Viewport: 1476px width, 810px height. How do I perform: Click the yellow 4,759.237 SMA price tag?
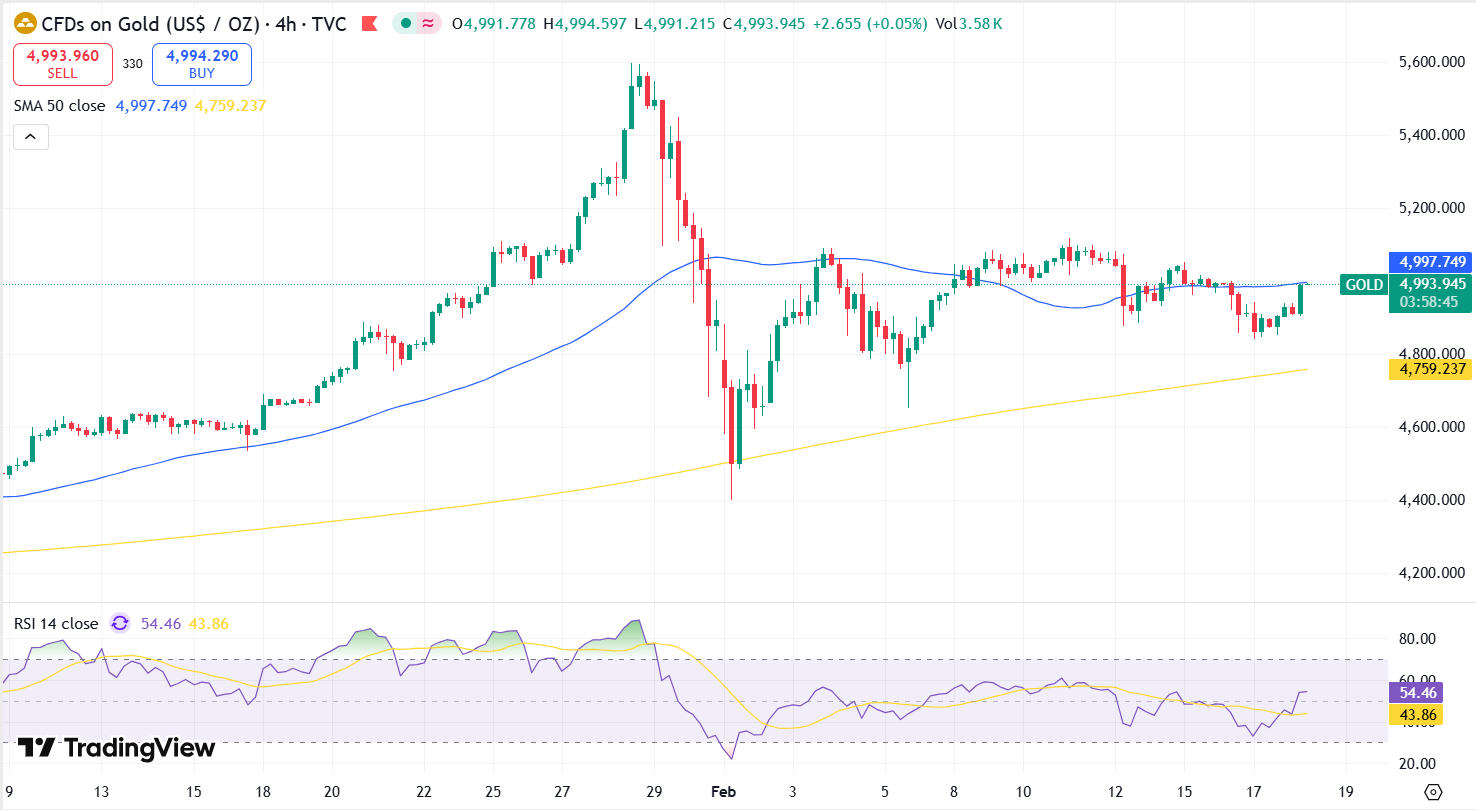coord(1429,369)
